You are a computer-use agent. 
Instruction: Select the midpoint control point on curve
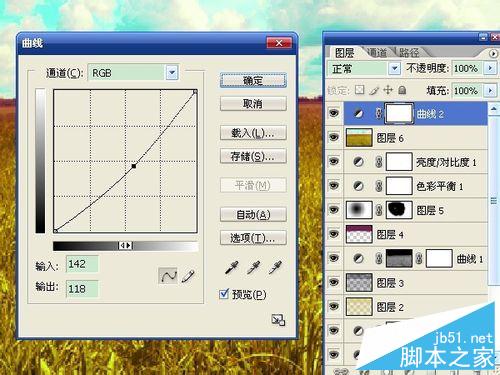pyautogui.click(x=134, y=166)
